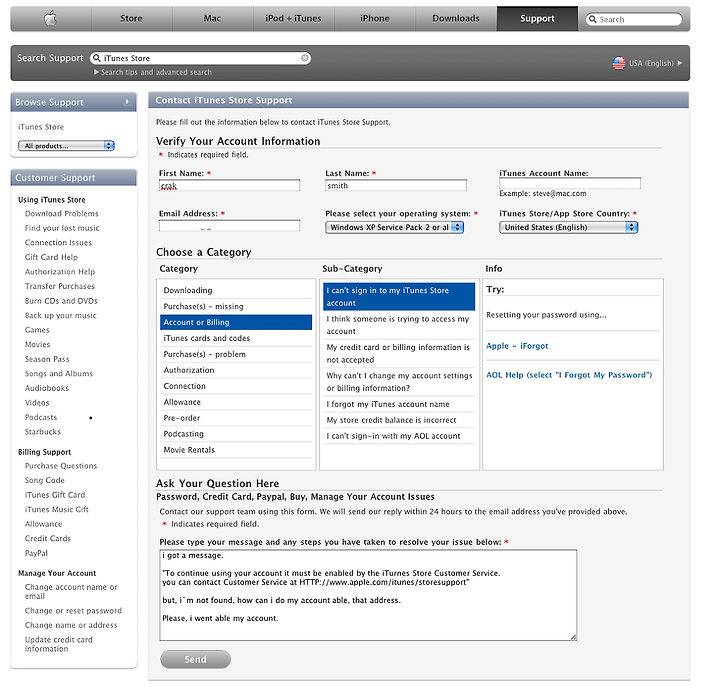Image resolution: width=720 pixels, height=693 pixels.
Task: Clear the Search Support field with the x icon
Action: point(304,58)
